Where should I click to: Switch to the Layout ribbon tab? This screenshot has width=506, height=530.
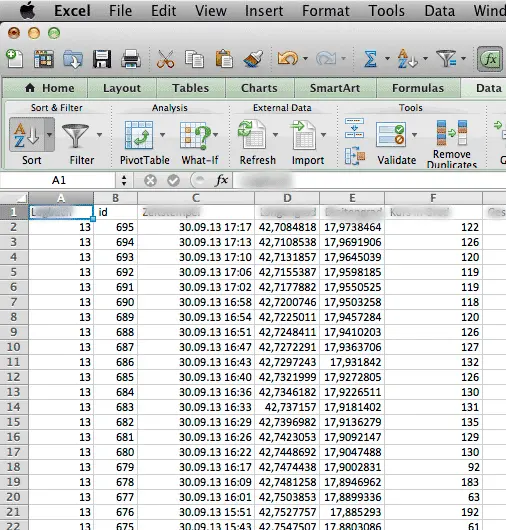pos(122,88)
